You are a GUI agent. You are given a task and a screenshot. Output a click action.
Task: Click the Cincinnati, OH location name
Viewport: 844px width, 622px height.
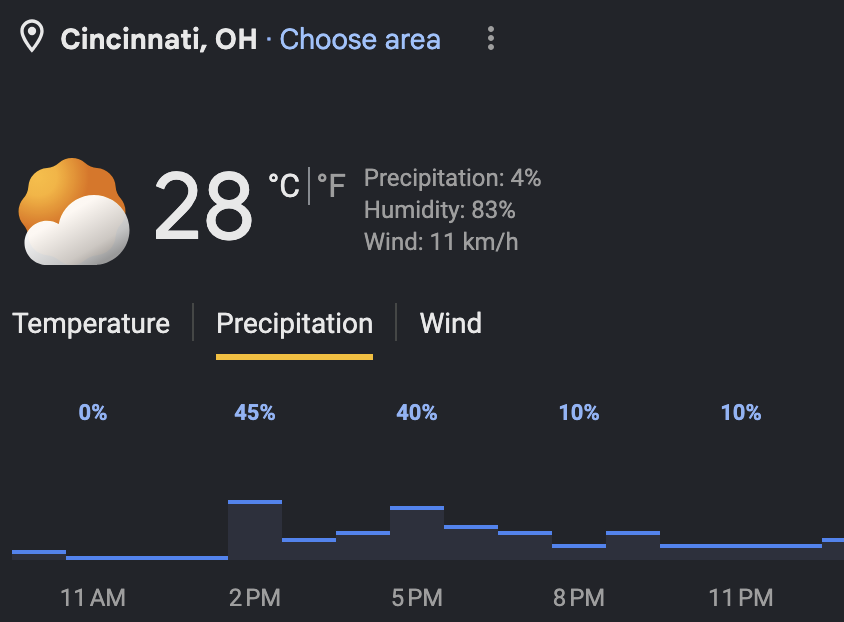coord(159,39)
